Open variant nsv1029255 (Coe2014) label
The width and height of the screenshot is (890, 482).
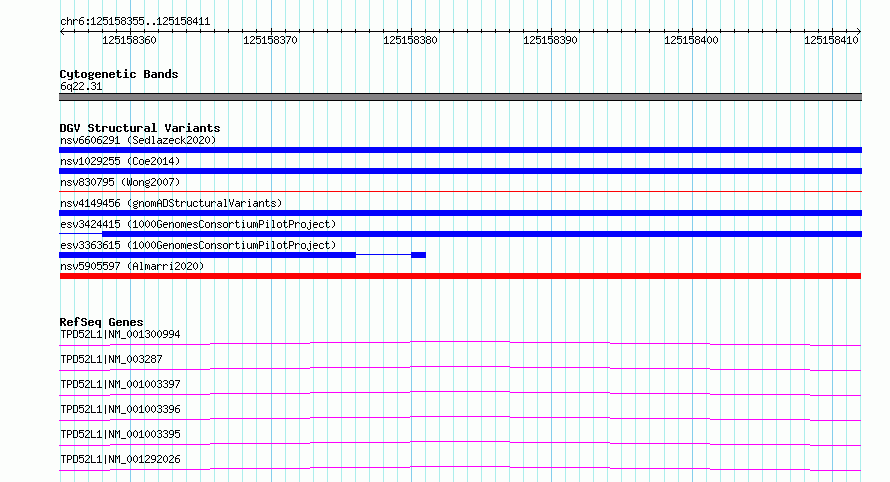tap(120, 161)
